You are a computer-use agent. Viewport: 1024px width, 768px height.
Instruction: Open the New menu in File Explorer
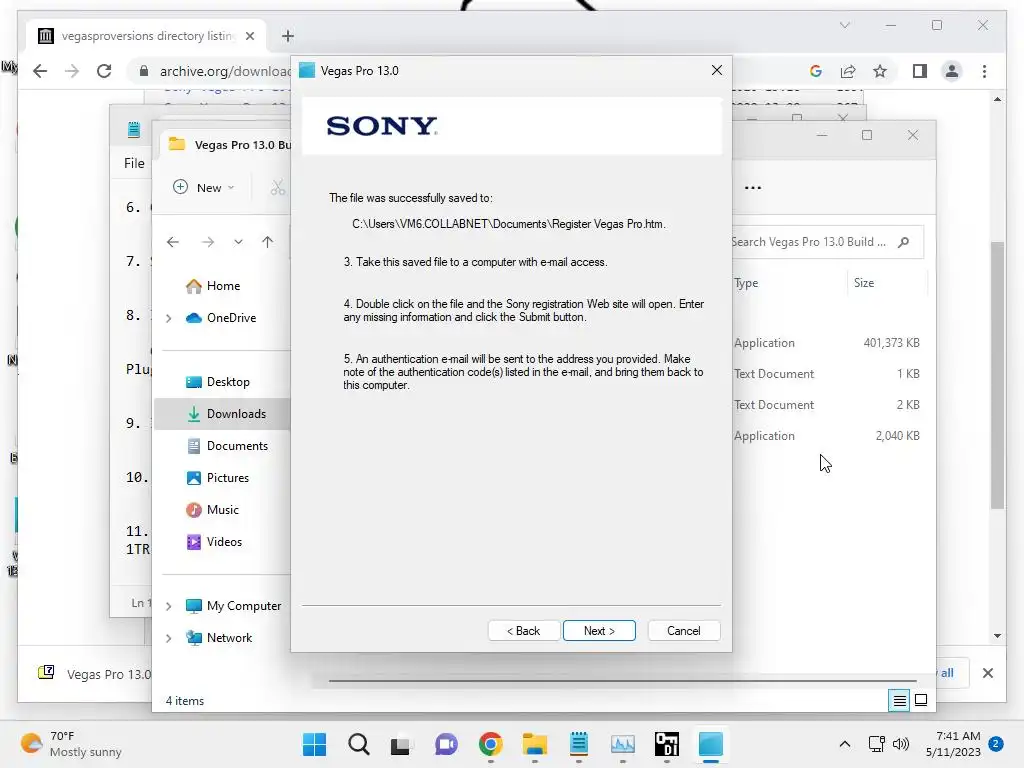[x=204, y=187]
